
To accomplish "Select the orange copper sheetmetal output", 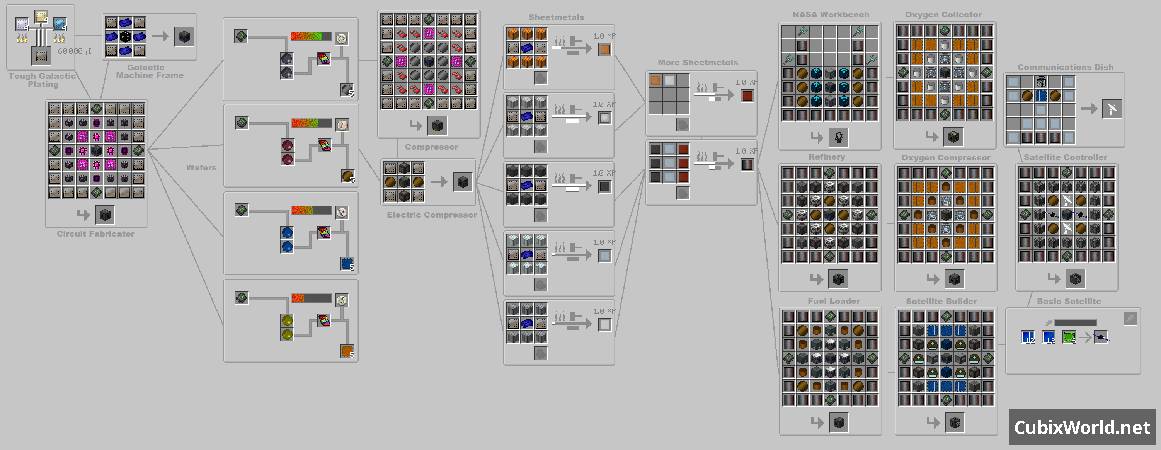I will click(604, 49).
